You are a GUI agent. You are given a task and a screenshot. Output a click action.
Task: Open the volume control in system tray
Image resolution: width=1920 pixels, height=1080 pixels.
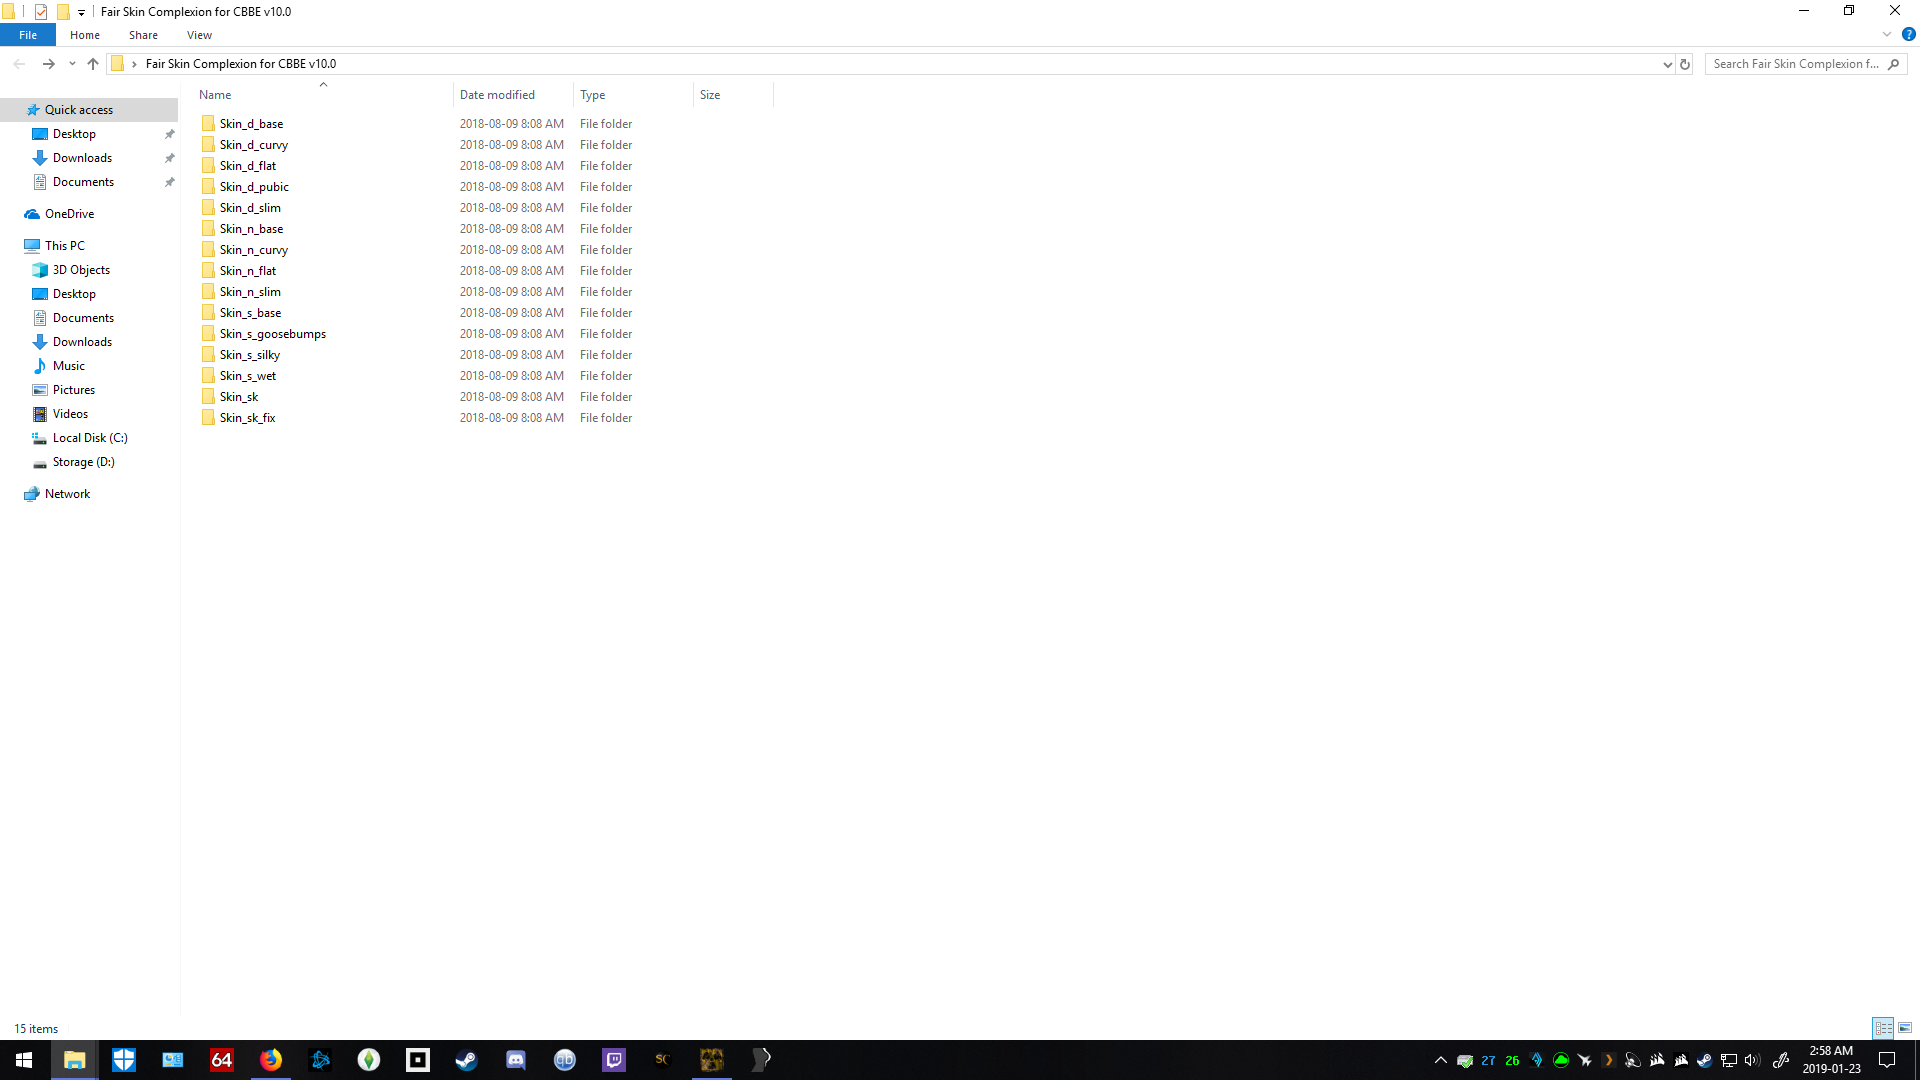[x=1752, y=1060]
